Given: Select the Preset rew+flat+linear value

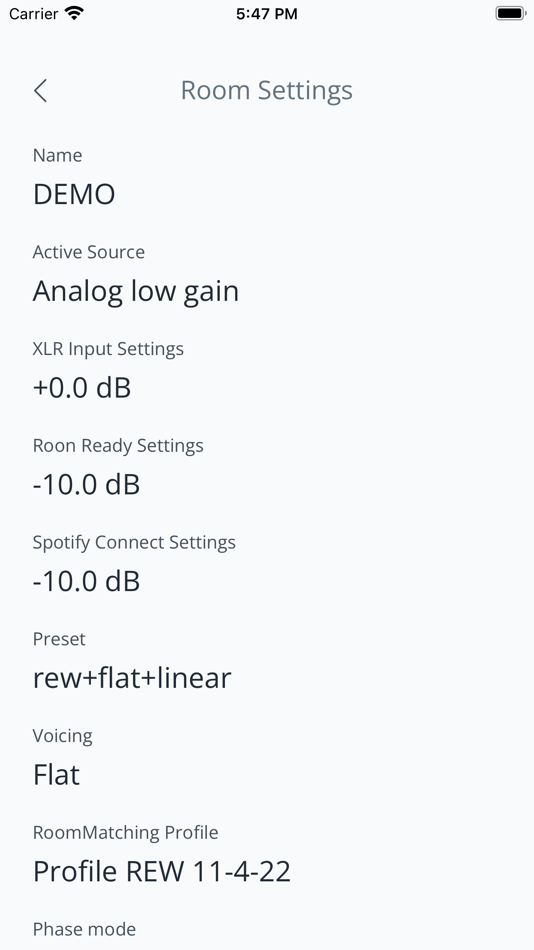Looking at the screenshot, I should coord(132,679).
